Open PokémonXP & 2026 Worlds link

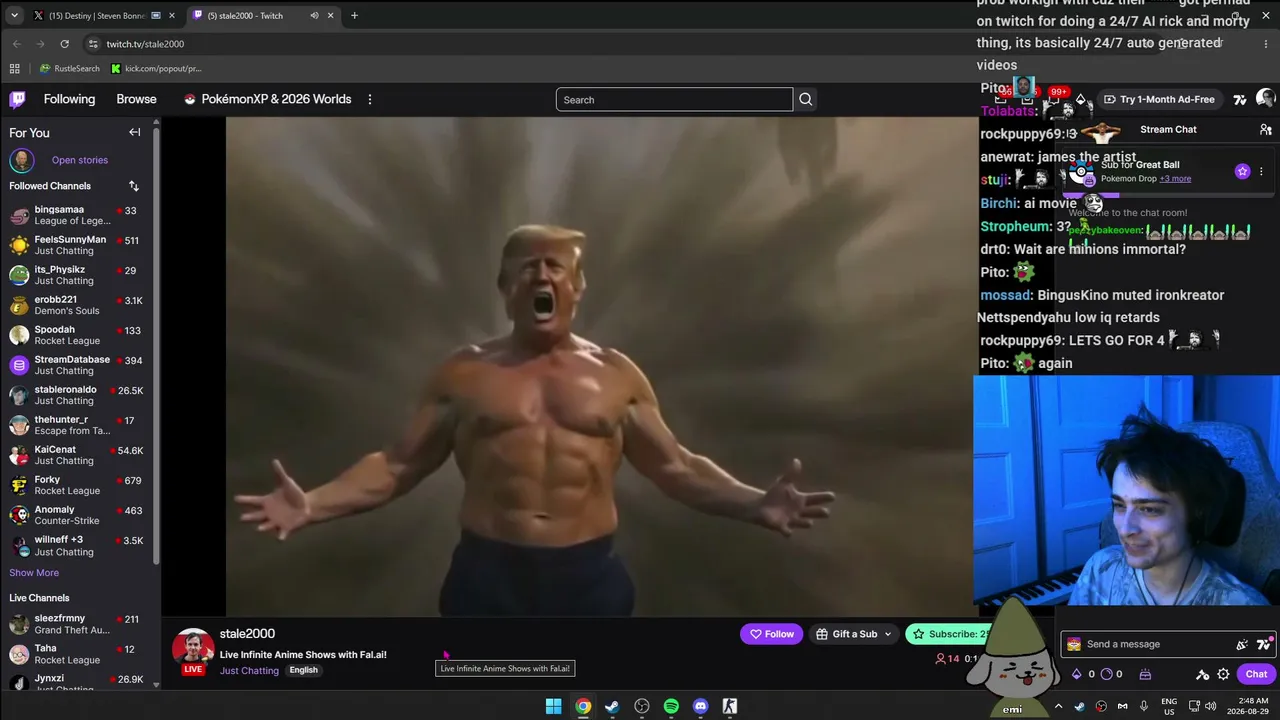pyautogui.click(x=267, y=99)
